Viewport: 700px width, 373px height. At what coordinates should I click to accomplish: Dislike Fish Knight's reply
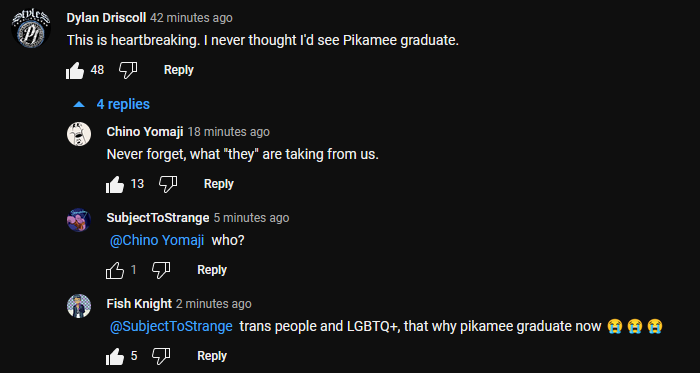[x=161, y=356]
